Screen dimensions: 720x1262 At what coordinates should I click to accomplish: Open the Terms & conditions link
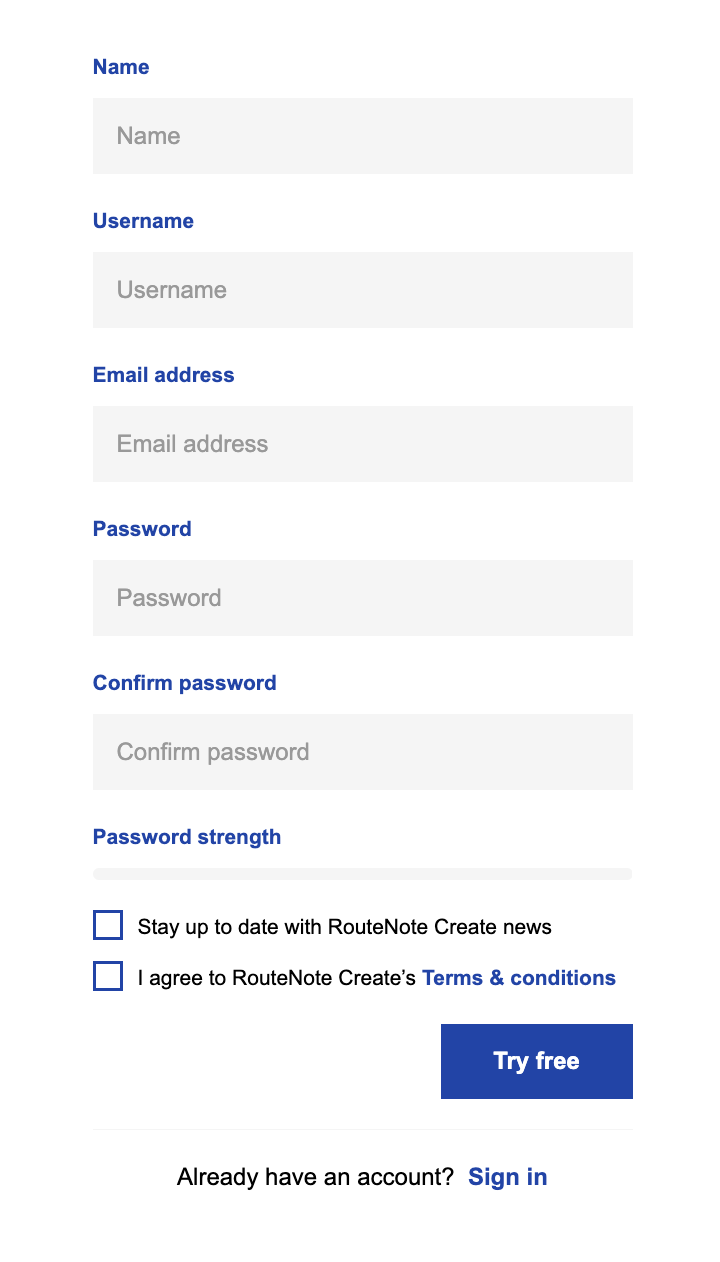tap(518, 978)
